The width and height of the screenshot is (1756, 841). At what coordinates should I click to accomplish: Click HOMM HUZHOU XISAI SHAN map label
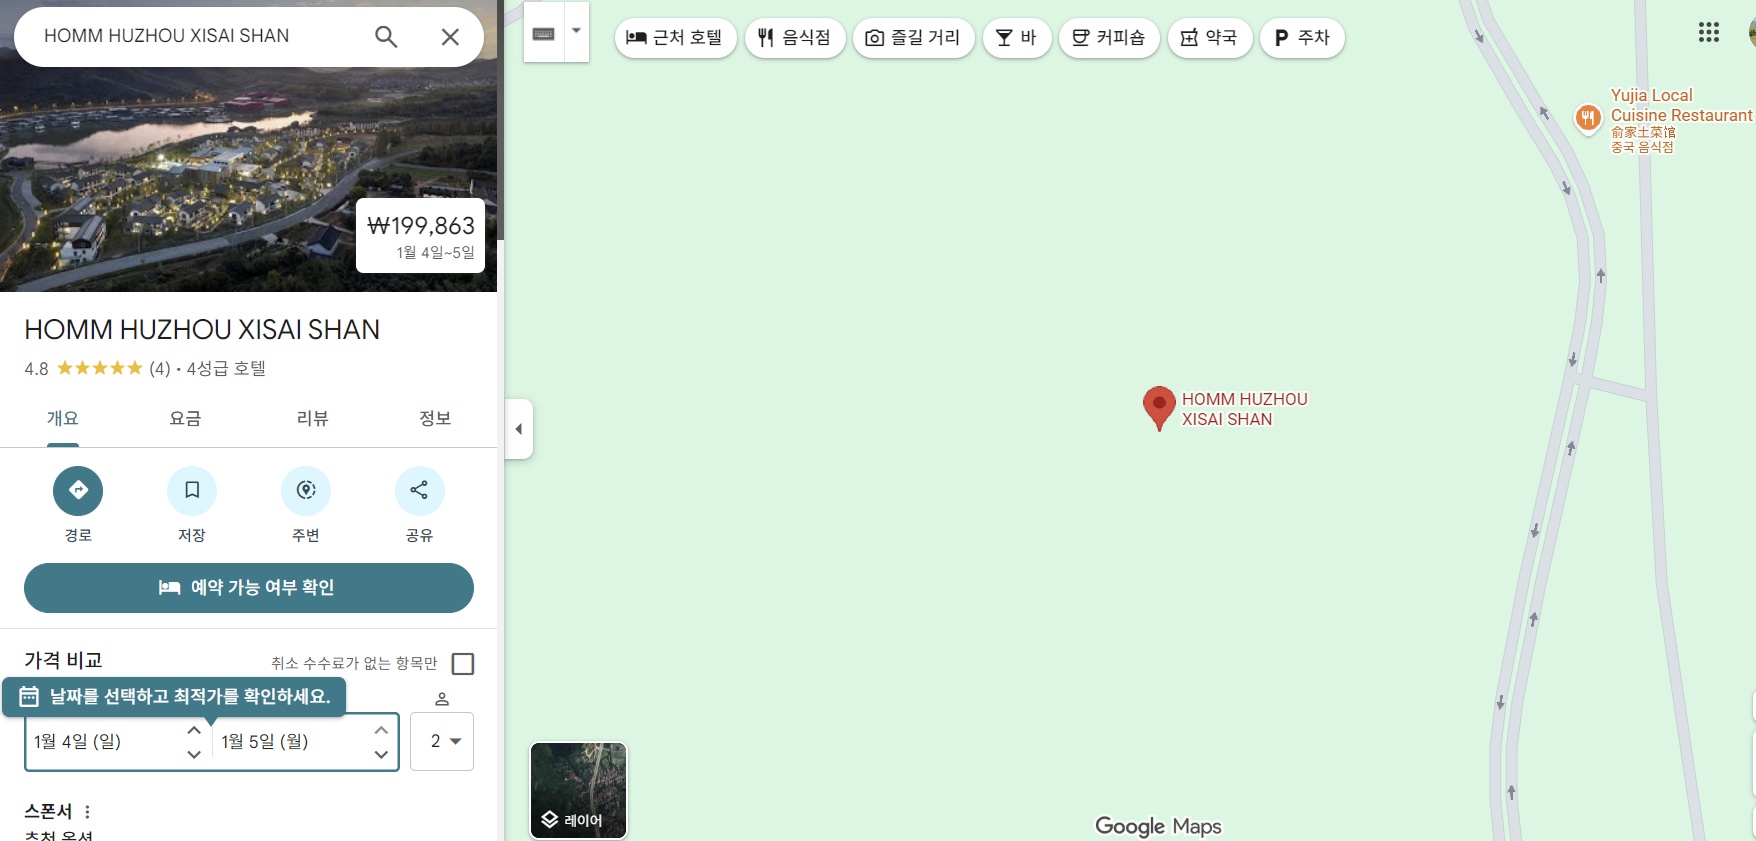(1245, 409)
